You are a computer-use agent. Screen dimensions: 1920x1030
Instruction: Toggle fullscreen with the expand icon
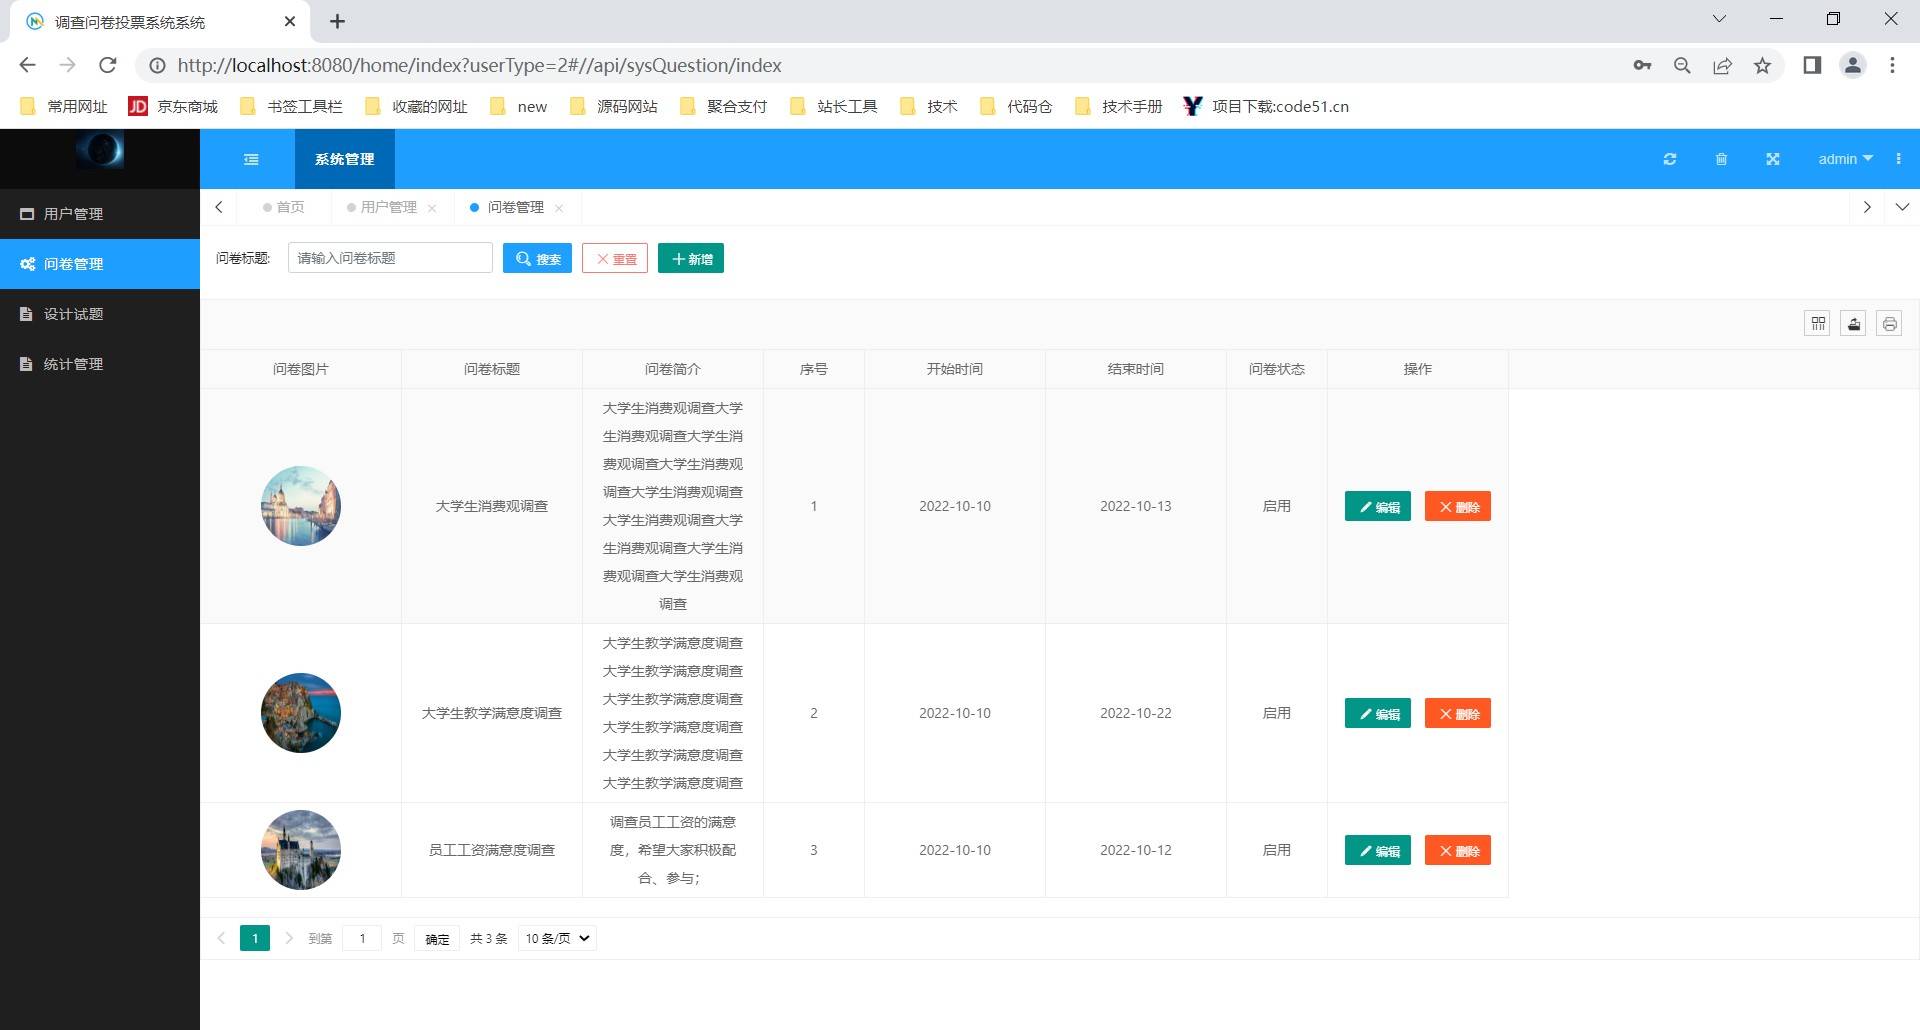pyautogui.click(x=1773, y=159)
